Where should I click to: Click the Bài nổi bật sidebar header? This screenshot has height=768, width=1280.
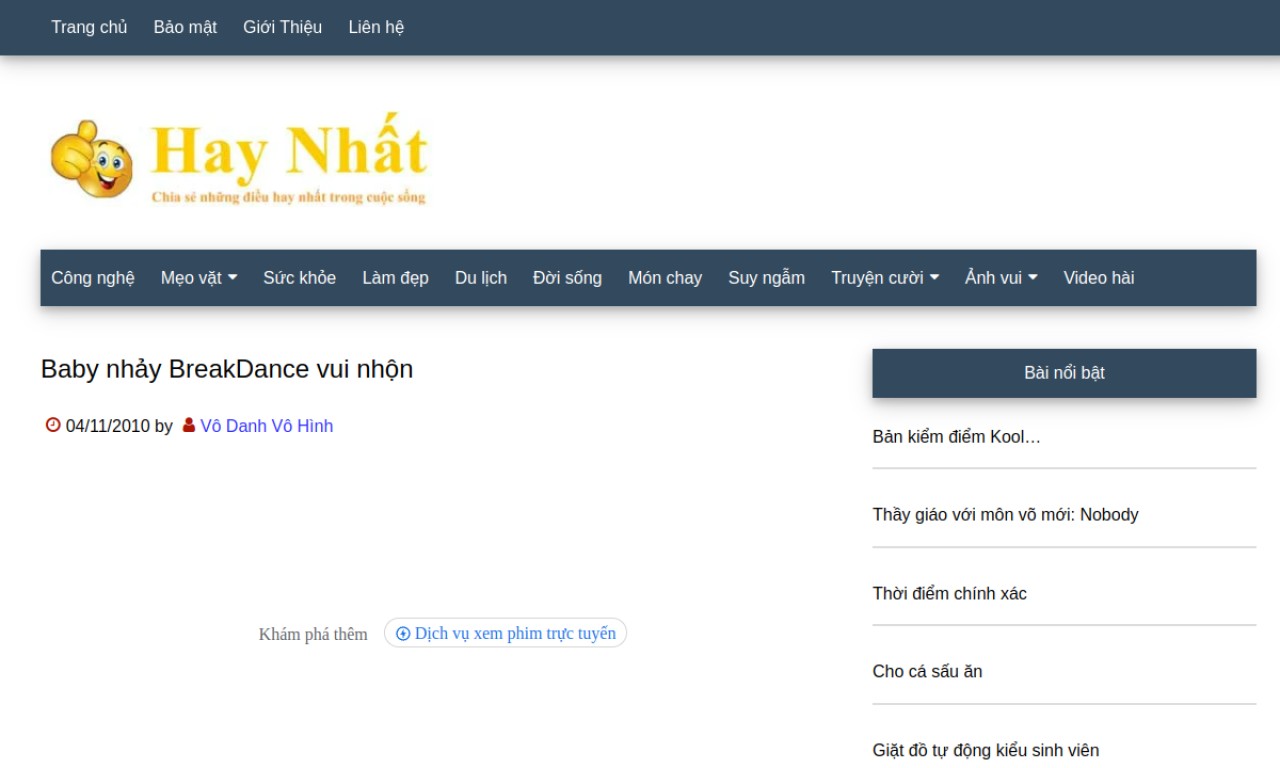[x=1064, y=373]
